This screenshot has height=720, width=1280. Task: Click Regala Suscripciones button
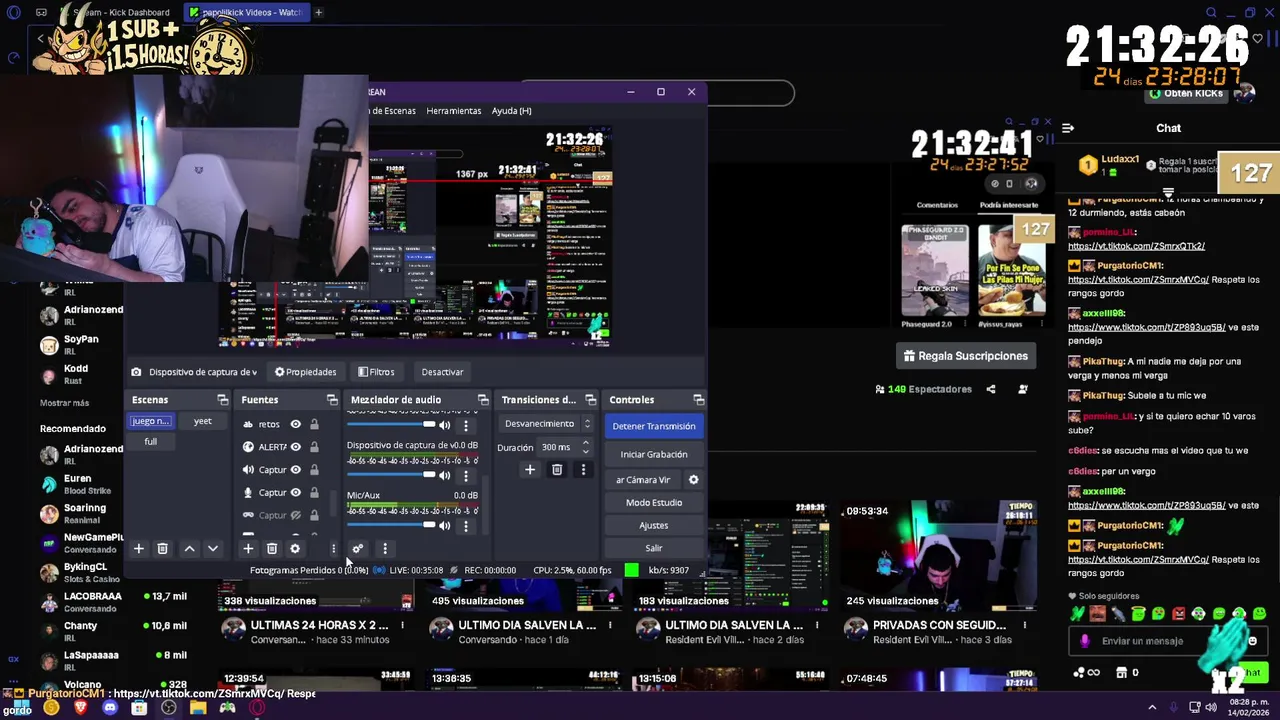(966, 356)
